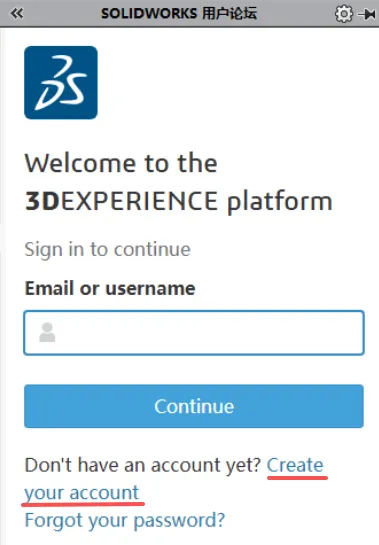The width and height of the screenshot is (379, 545).
Task: Click the word "SOLIDWORKS" in the title bar
Action: point(149,14)
